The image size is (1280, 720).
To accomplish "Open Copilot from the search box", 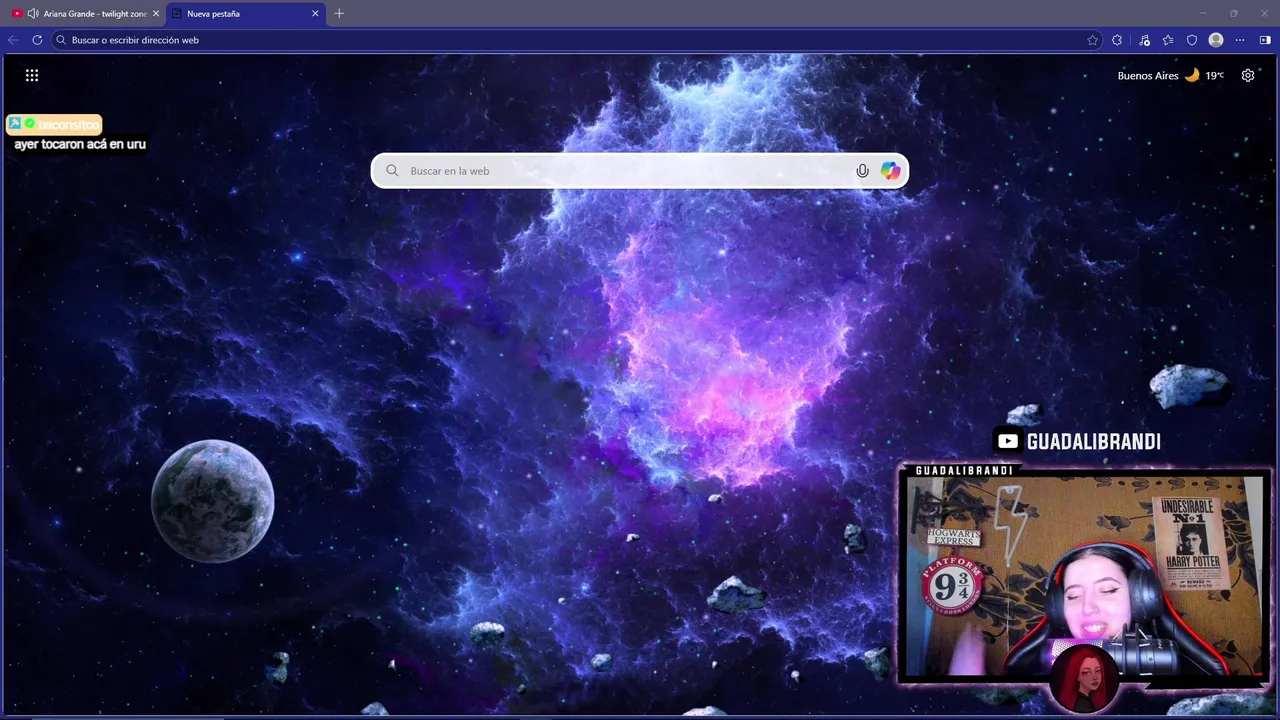I will [890, 171].
